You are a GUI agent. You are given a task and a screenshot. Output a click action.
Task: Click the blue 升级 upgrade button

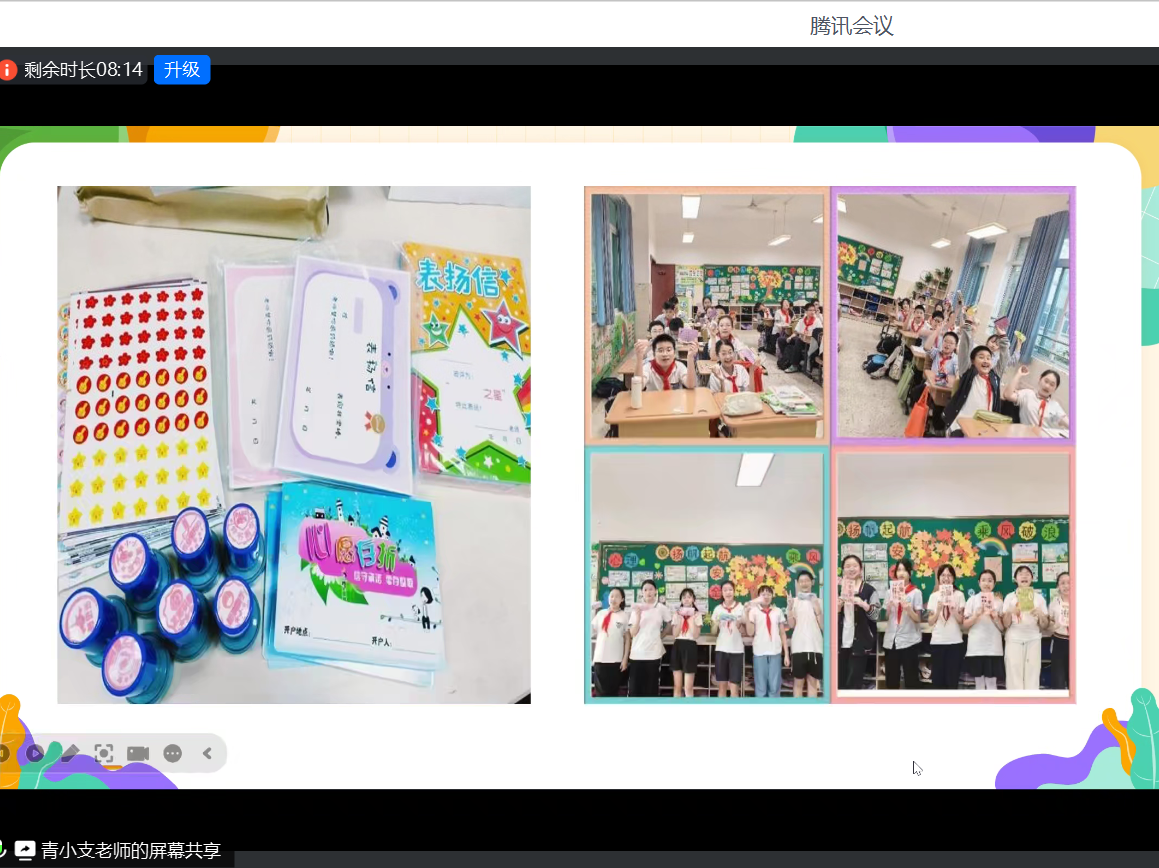pos(182,70)
